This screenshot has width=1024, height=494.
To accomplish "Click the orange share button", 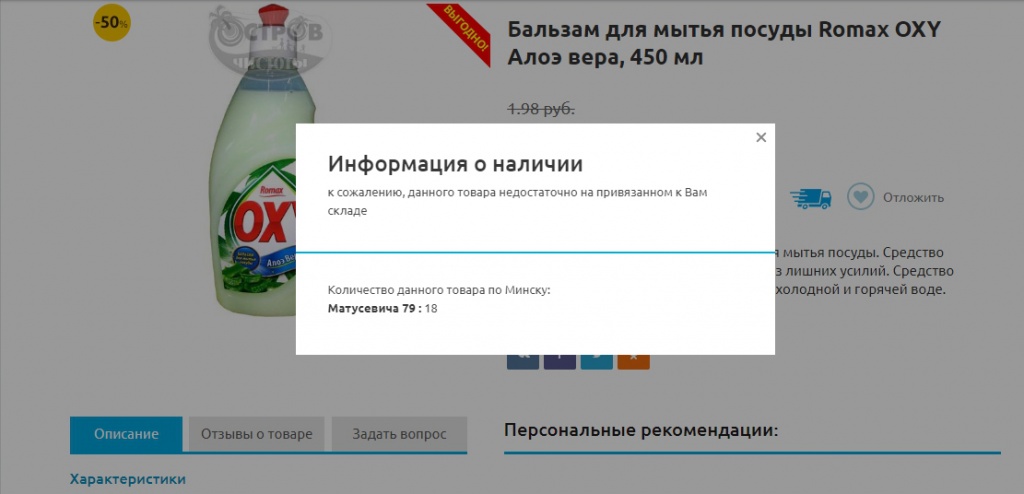I will click(x=633, y=361).
